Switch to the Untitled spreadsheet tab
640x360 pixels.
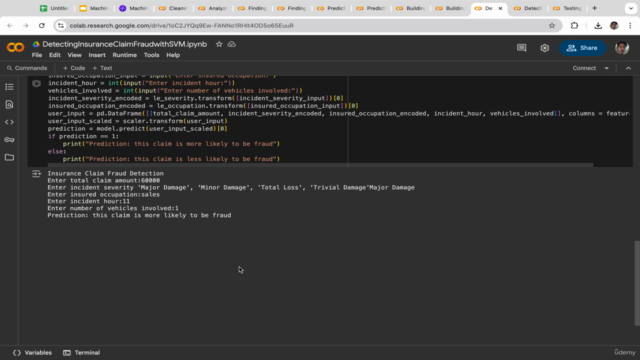(54, 8)
